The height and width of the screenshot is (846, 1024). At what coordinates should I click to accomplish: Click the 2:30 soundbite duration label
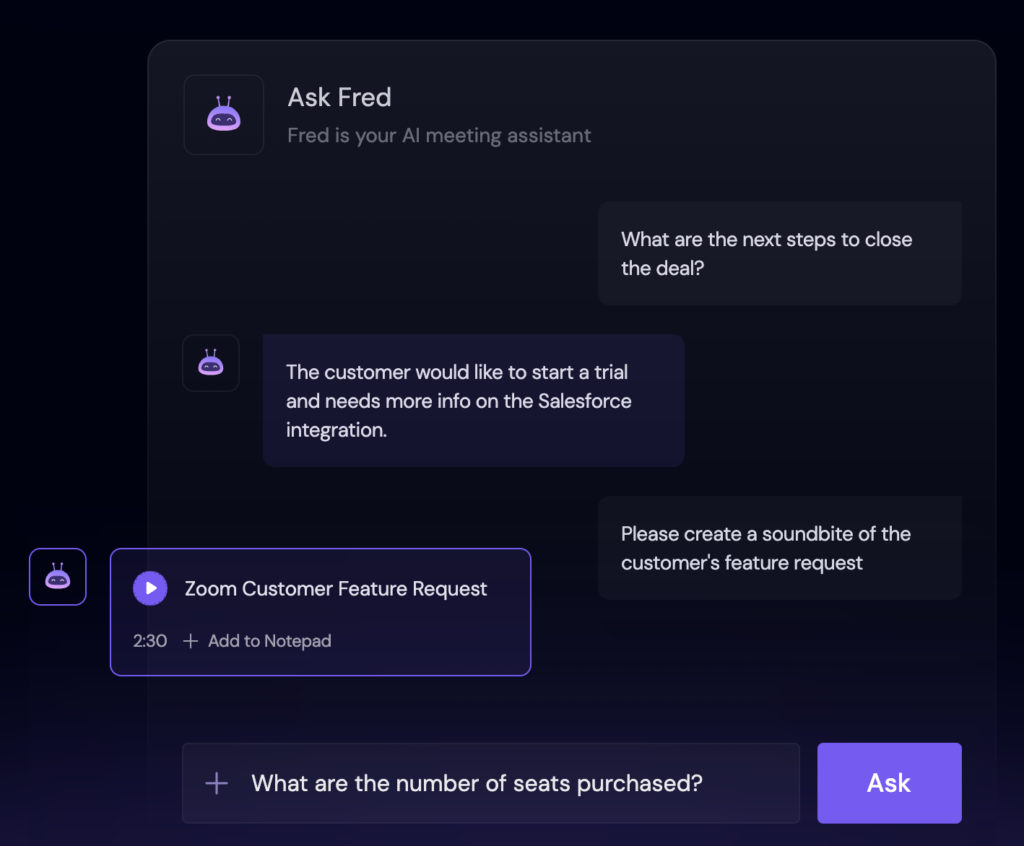(x=150, y=641)
